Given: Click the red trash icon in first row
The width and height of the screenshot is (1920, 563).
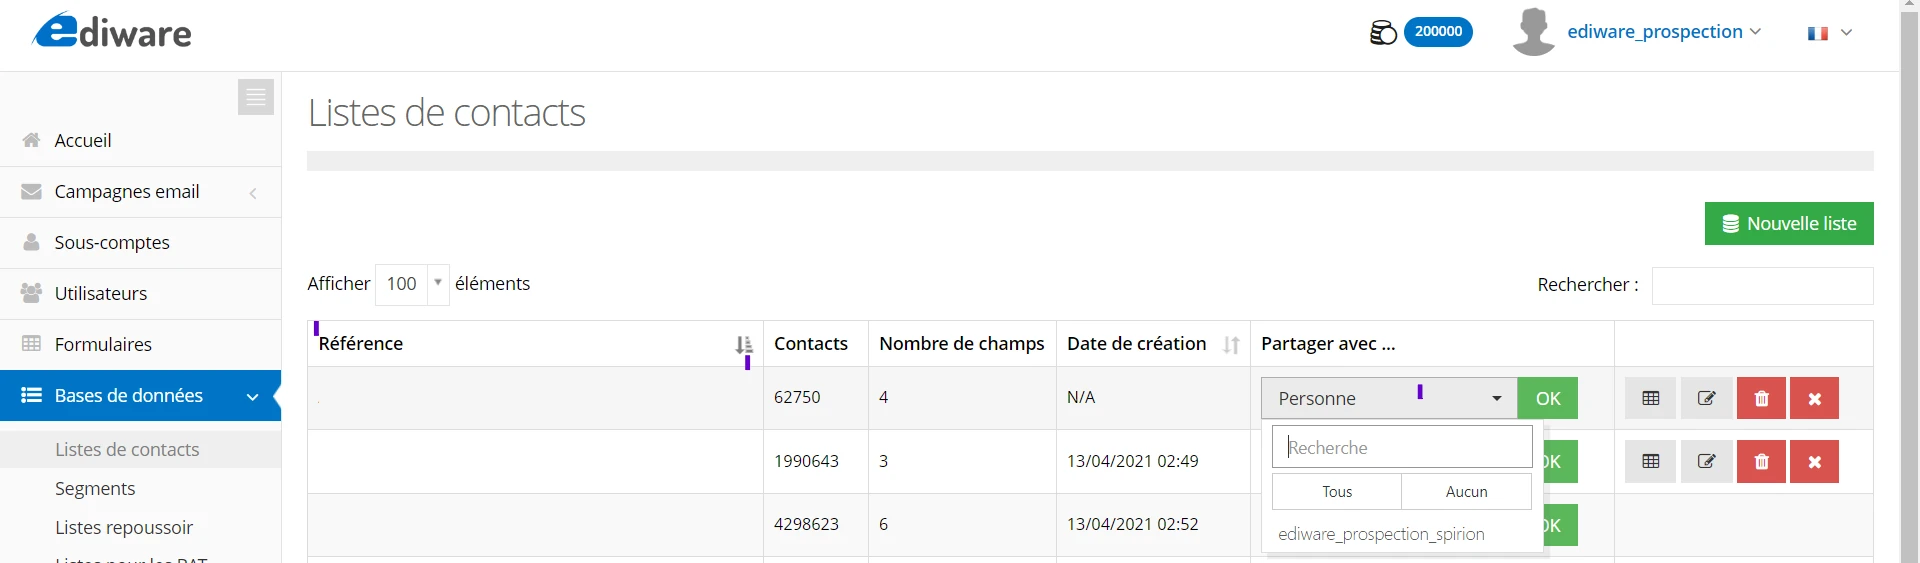Looking at the screenshot, I should [x=1762, y=398].
